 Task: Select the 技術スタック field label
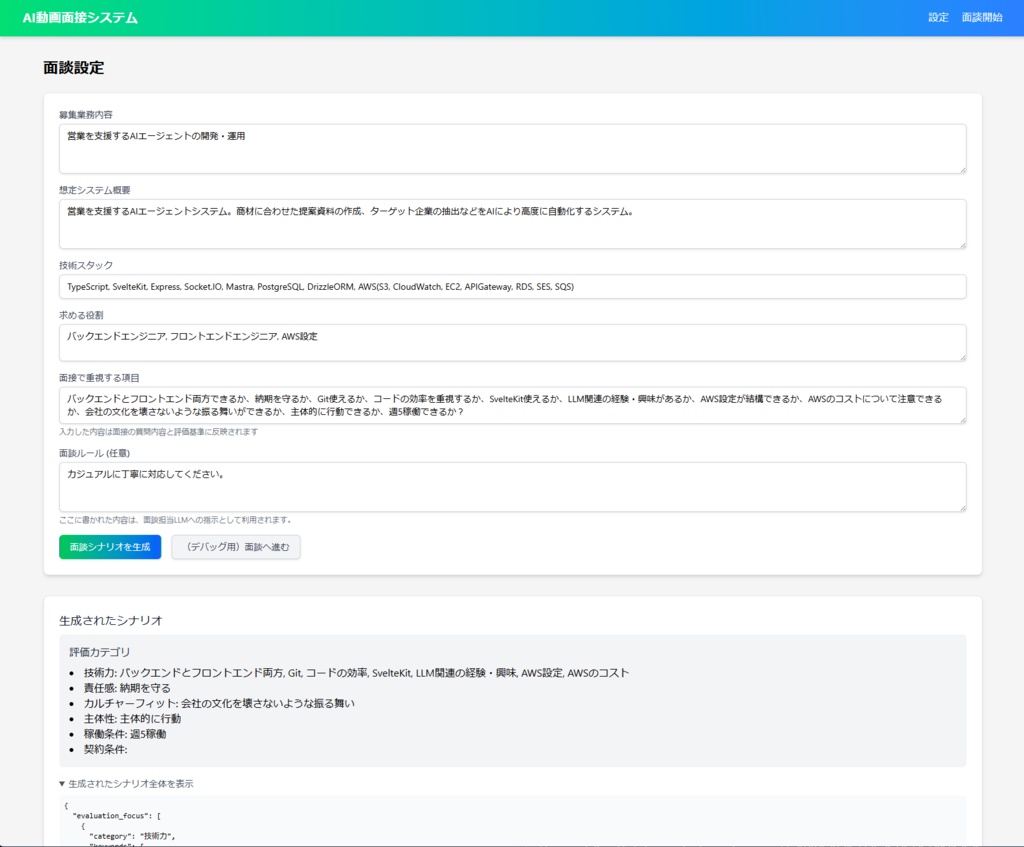point(86,265)
